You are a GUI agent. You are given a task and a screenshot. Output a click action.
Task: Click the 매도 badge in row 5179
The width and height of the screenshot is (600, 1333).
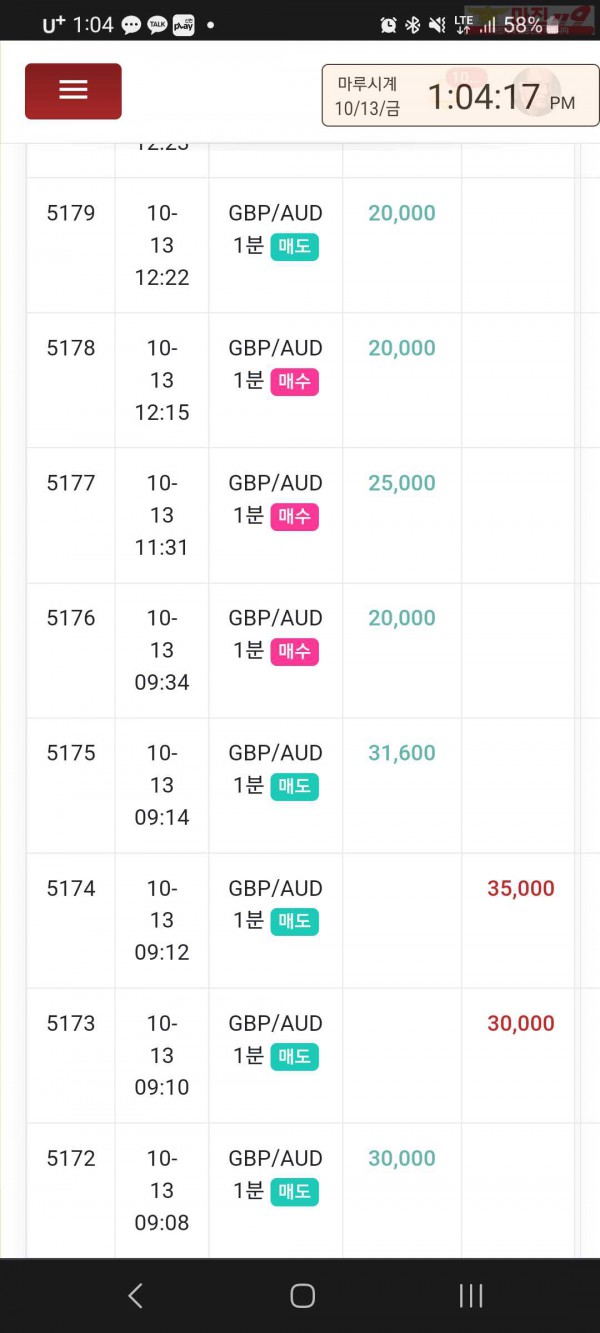coord(294,246)
